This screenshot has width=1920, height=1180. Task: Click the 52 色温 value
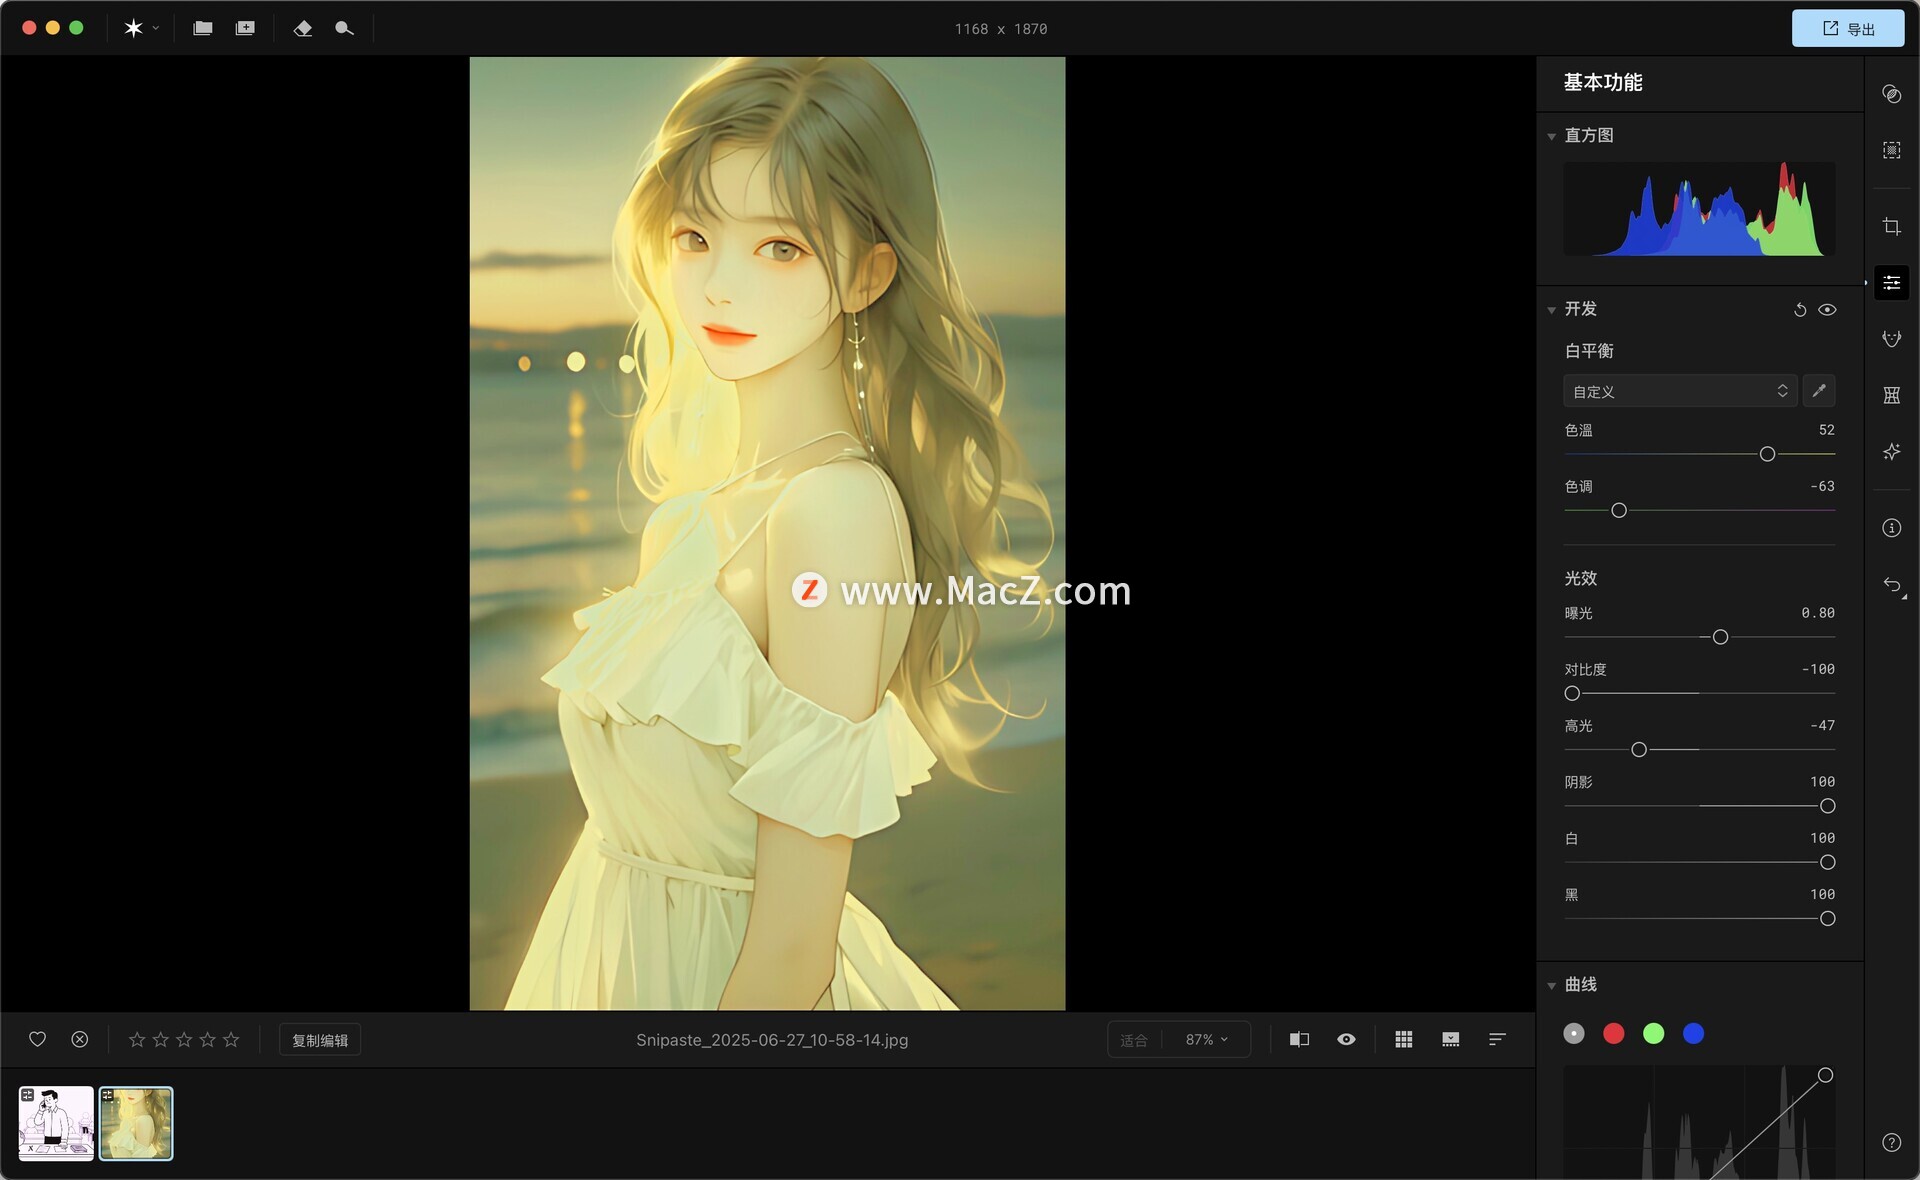coord(1826,430)
